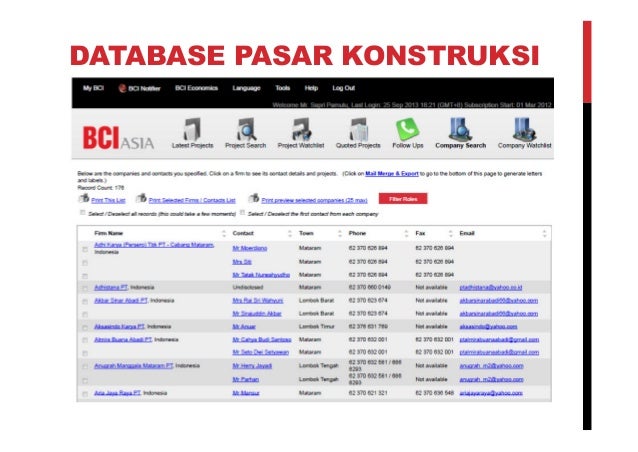638x452 pixels.
Task: Open Akaasindo Karya PT firm link
Action: click(119, 326)
